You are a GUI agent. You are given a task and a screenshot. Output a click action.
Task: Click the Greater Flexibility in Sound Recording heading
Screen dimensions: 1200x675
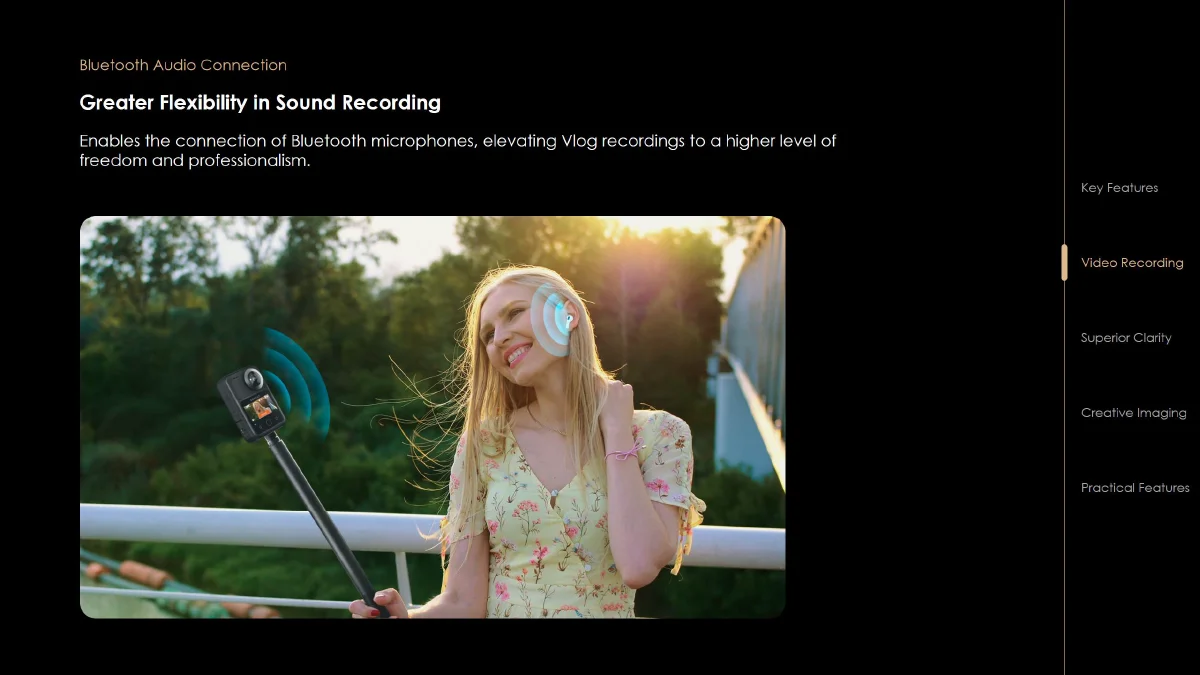(260, 102)
